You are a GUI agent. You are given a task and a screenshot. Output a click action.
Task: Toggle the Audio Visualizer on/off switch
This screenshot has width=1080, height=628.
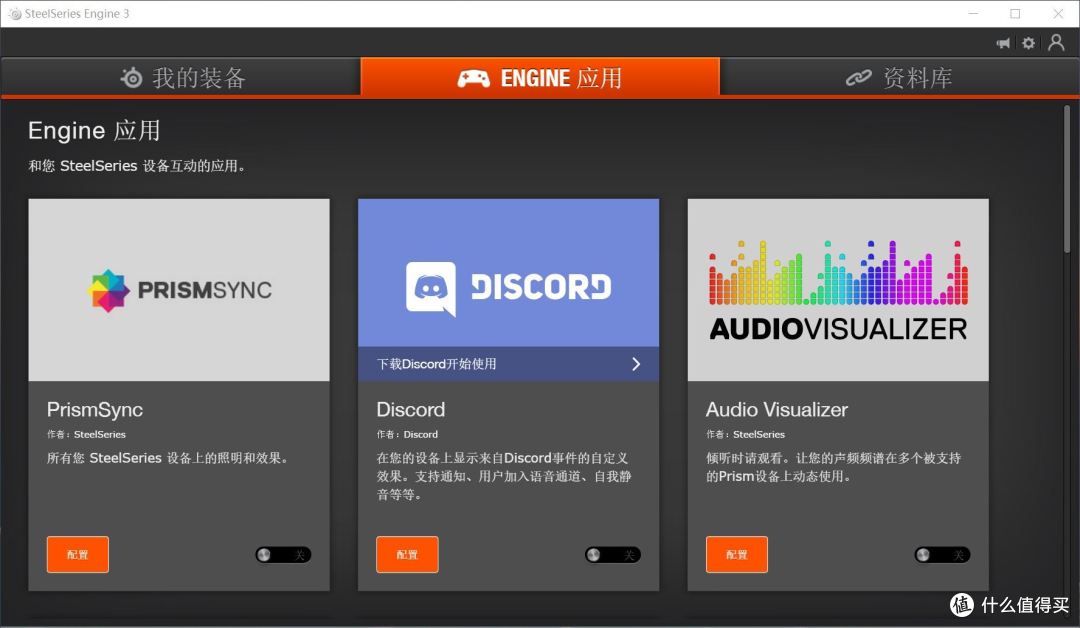point(942,554)
